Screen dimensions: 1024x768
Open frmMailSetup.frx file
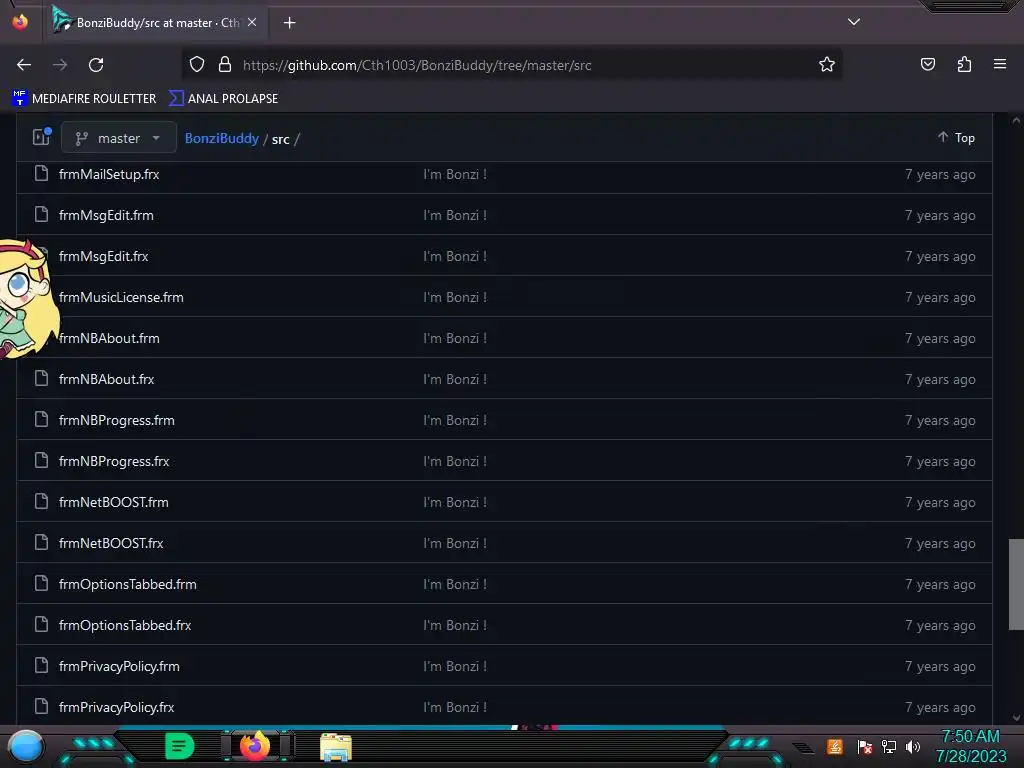(x=109, y=174)
